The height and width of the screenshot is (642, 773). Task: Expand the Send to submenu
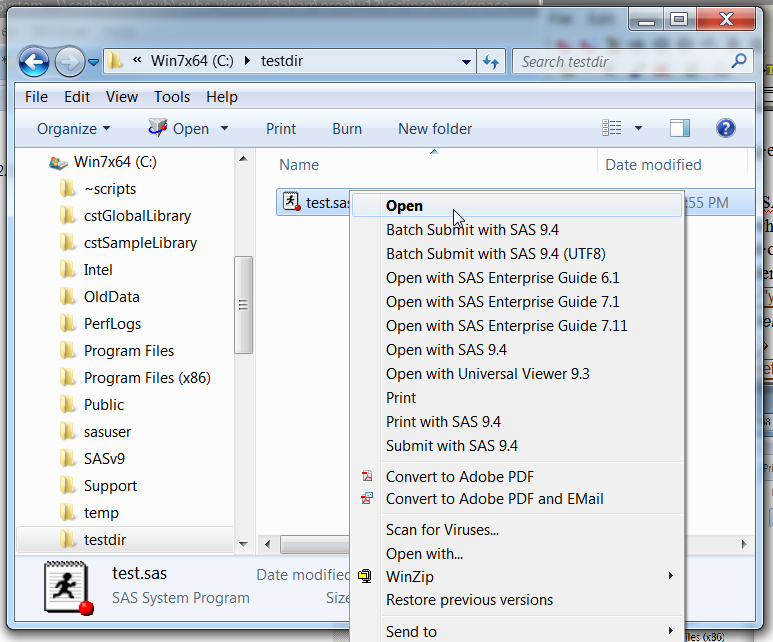411,631
